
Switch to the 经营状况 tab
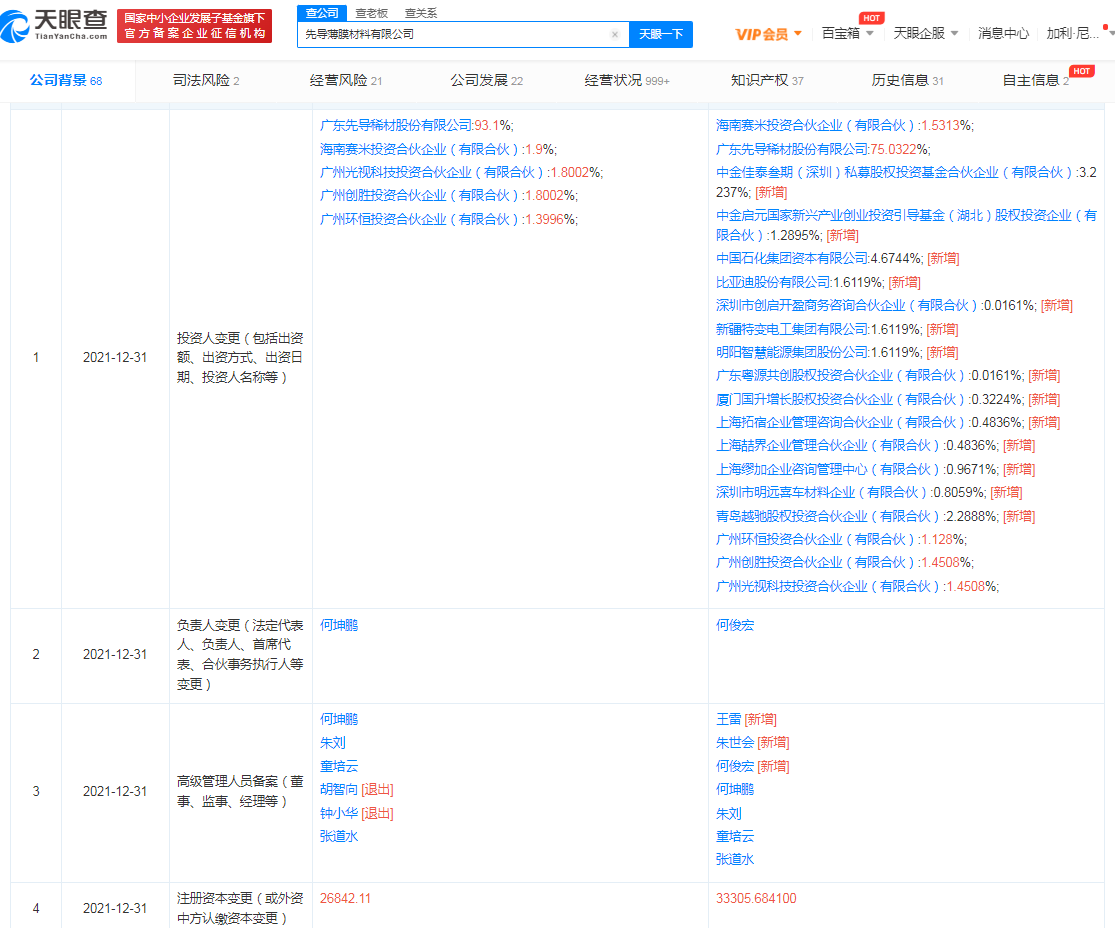click(x=626, y=80)
